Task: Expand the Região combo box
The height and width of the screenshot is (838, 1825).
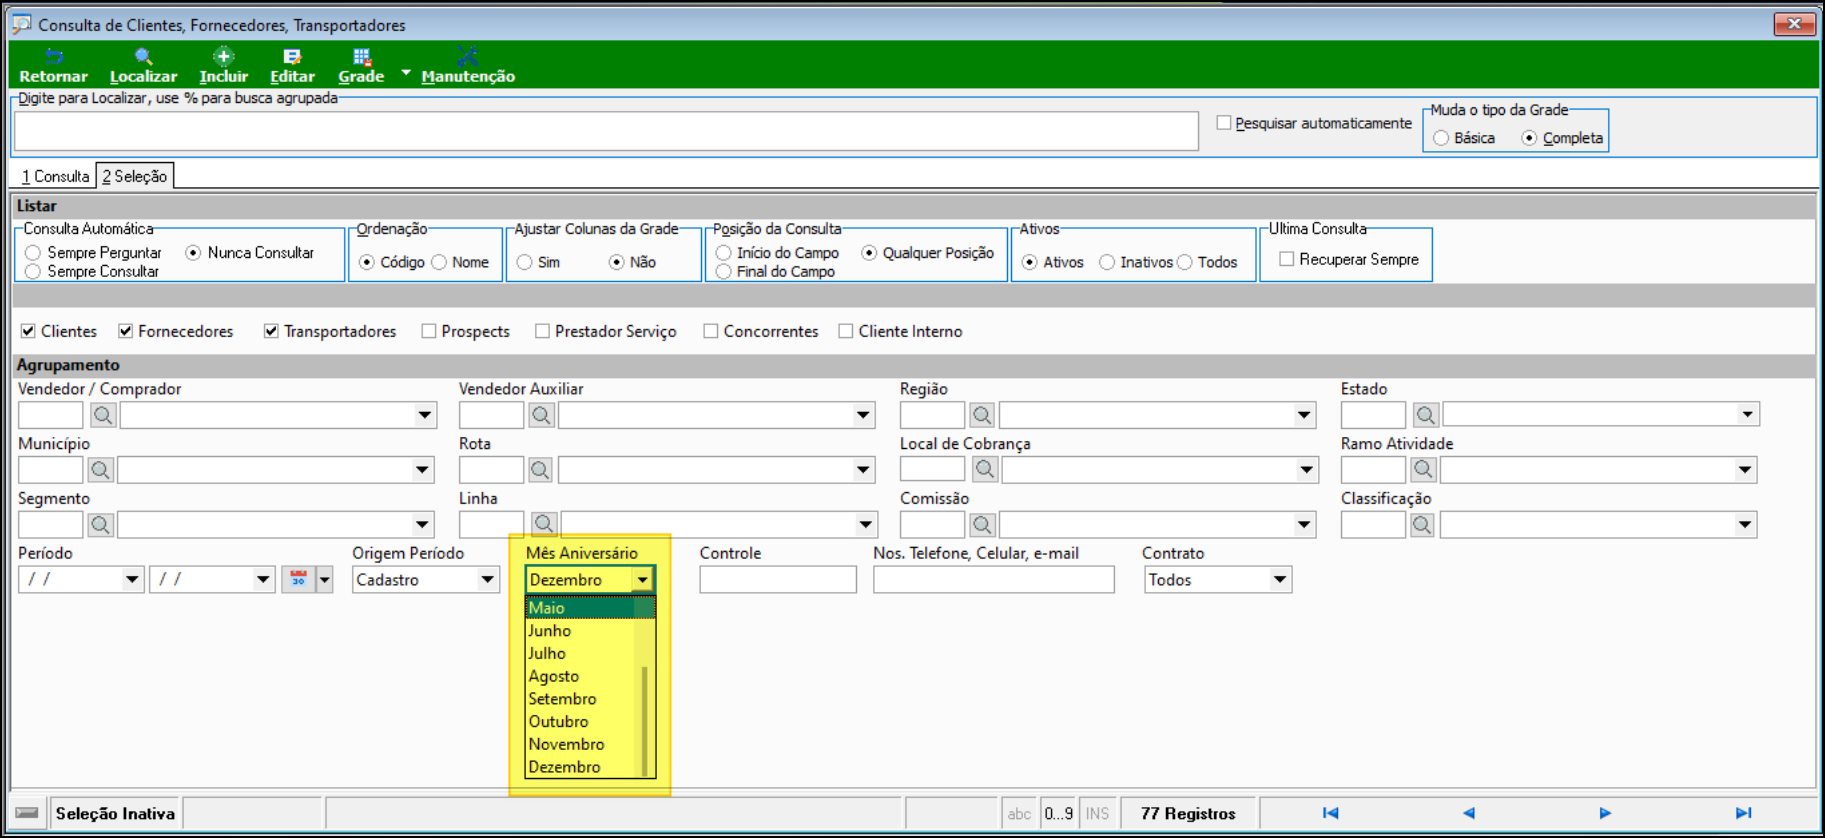Action: point(1304,415)
